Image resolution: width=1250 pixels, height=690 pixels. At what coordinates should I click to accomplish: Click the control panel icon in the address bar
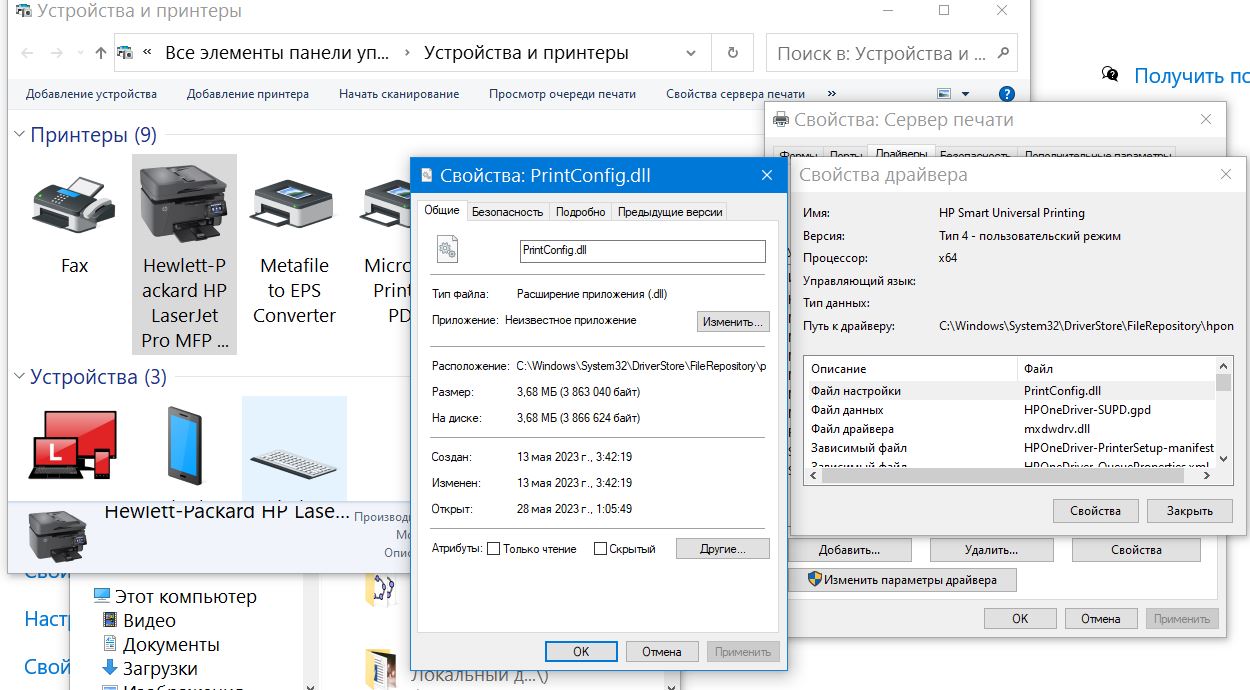point(126,53)
